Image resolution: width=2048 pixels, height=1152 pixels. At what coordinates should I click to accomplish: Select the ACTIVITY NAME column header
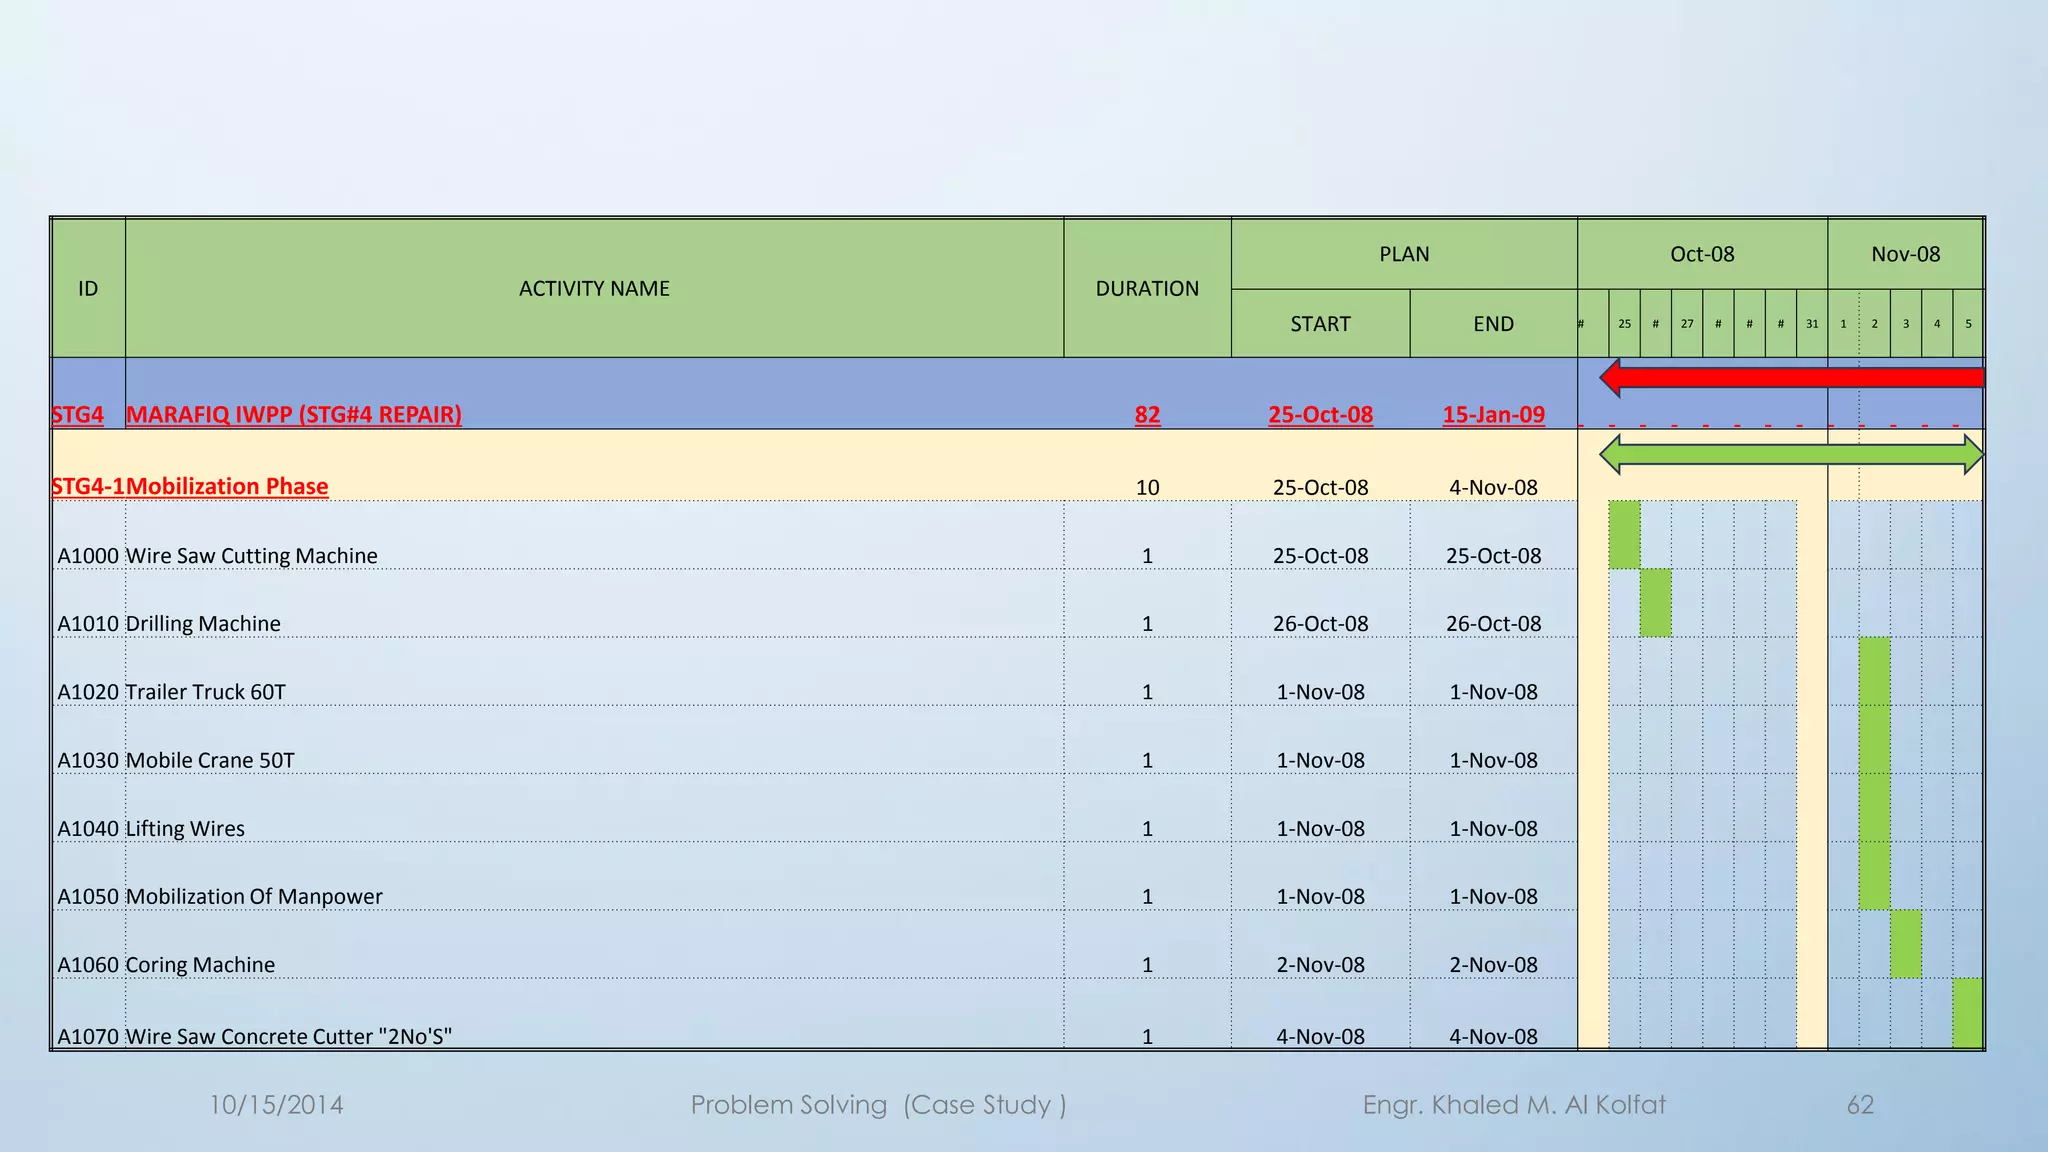pyautogui.click(x=594, y=288)
